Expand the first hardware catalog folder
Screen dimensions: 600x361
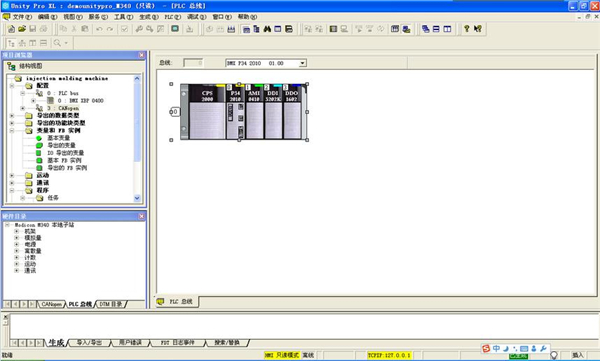click(16, 231)
